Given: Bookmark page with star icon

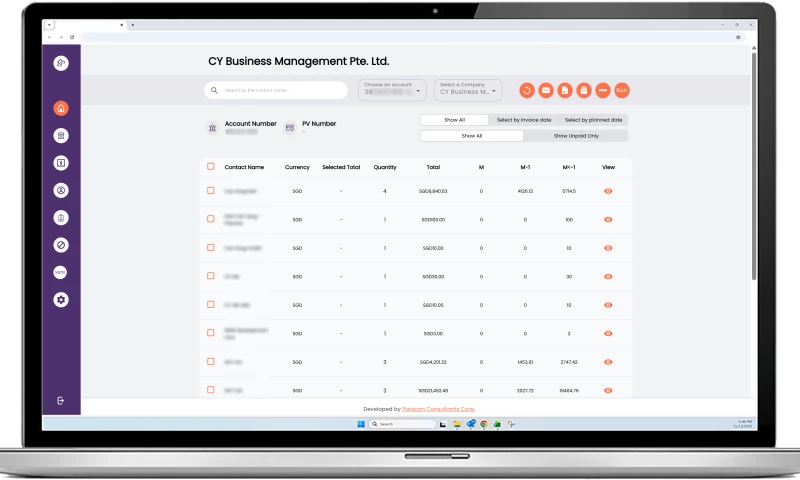Looking at the screenshot, I should (738, 37).
